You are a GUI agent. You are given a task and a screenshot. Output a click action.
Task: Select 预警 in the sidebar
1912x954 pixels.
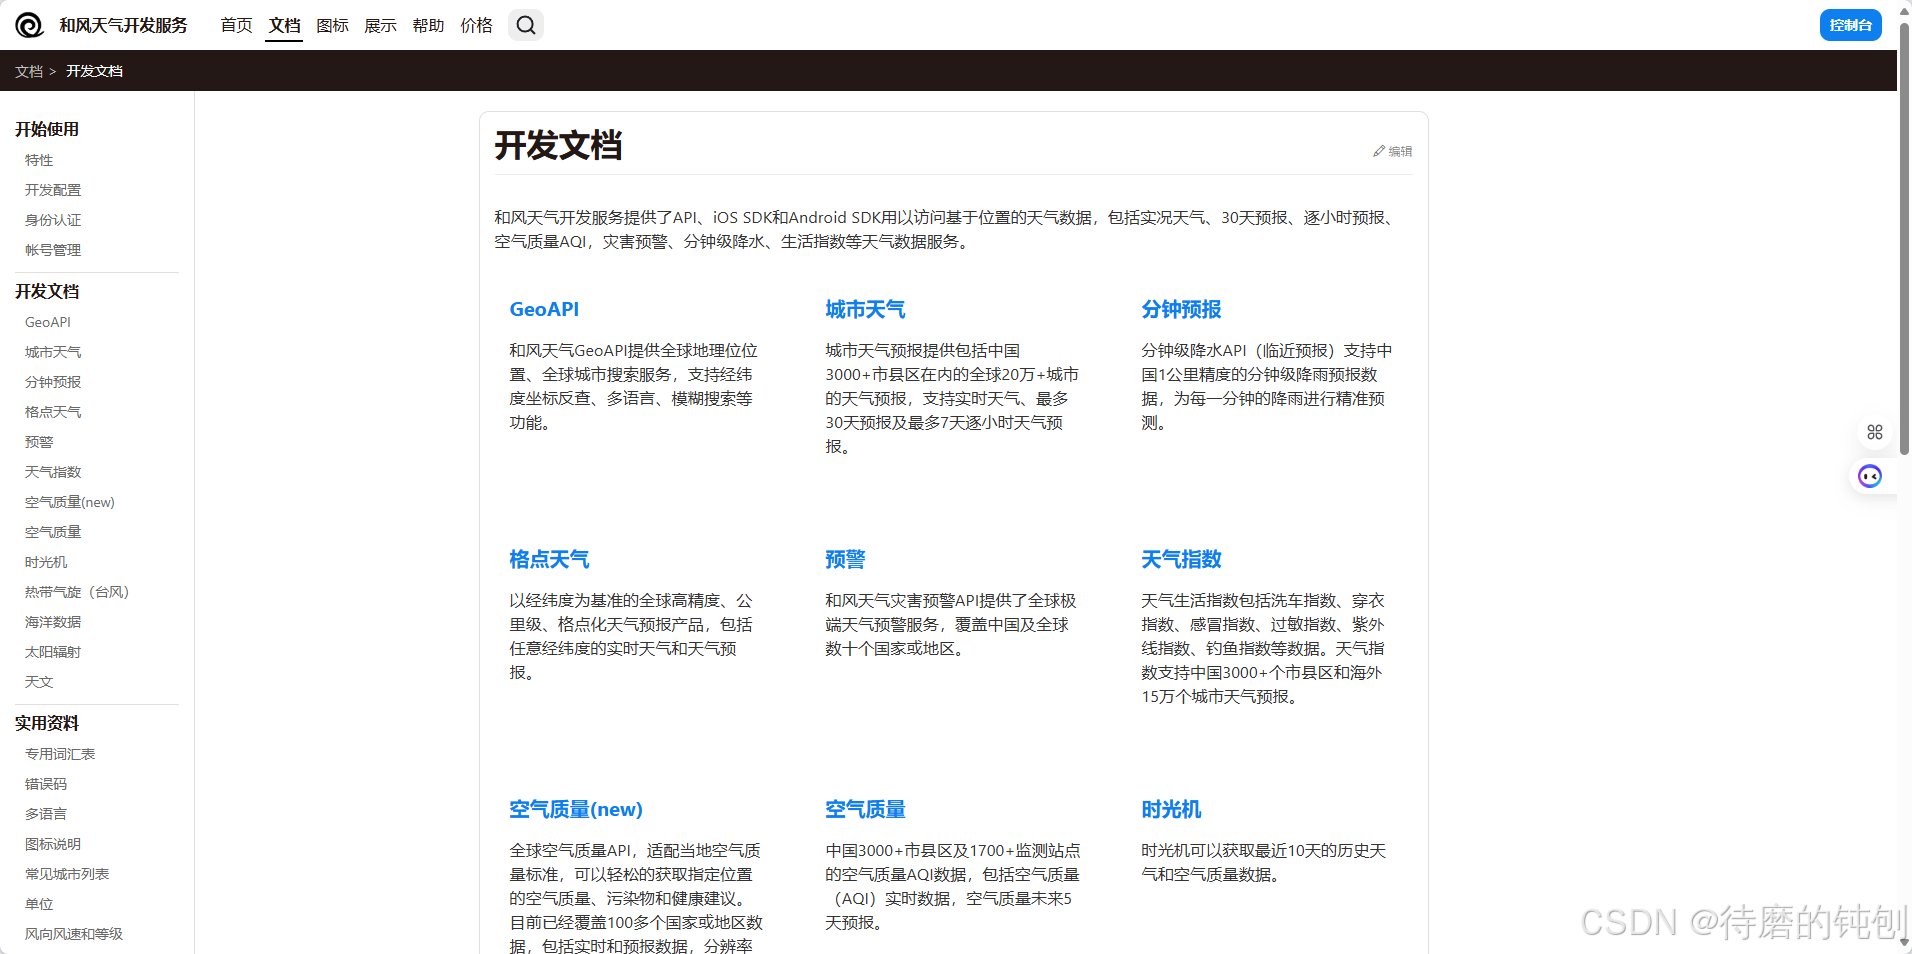click(39, 442)
